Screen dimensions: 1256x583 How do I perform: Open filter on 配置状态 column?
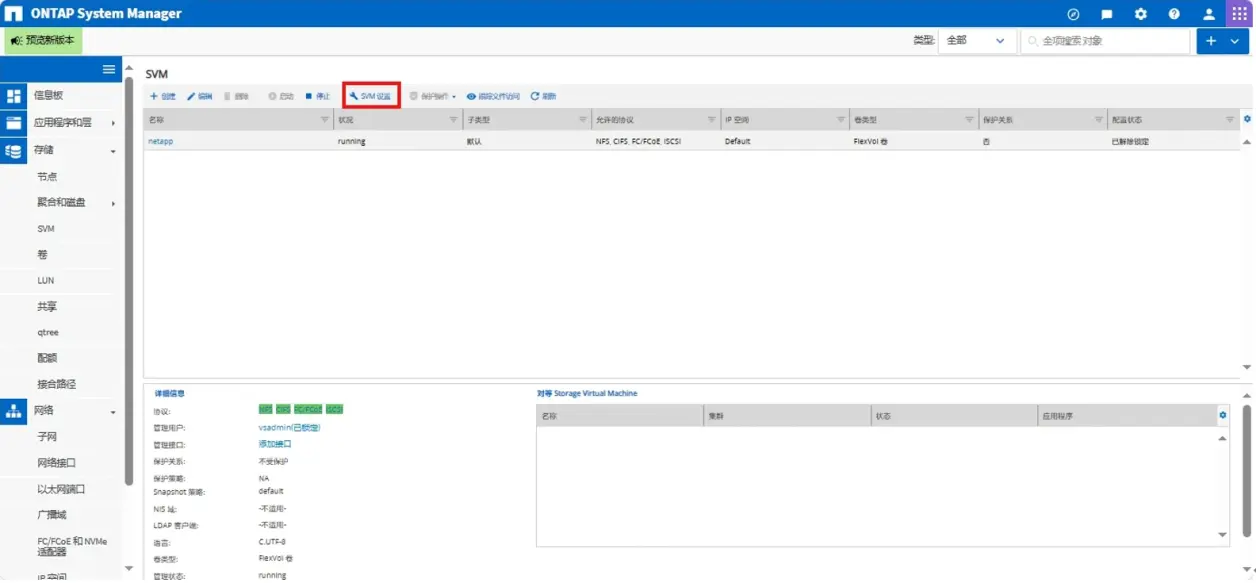(x=1230, y=119)
